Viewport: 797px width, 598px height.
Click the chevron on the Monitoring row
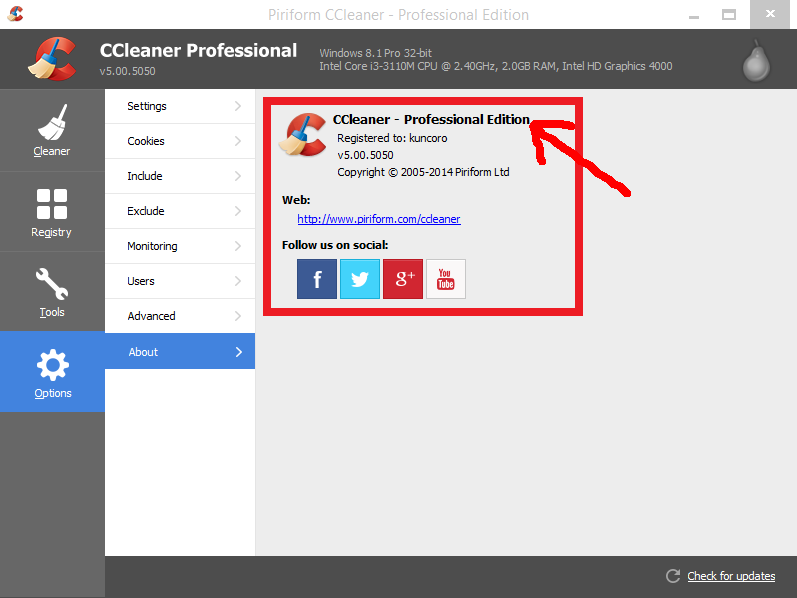pyautogui.click(x=238, y=246)
